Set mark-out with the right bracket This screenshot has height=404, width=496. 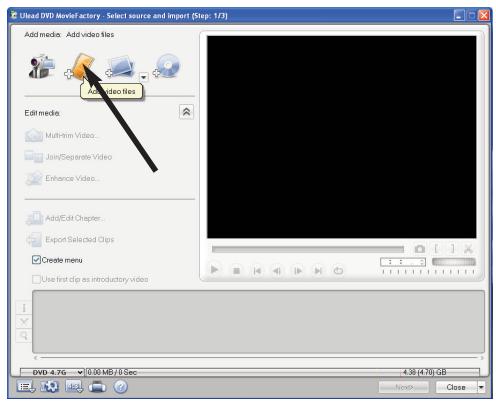452,248
